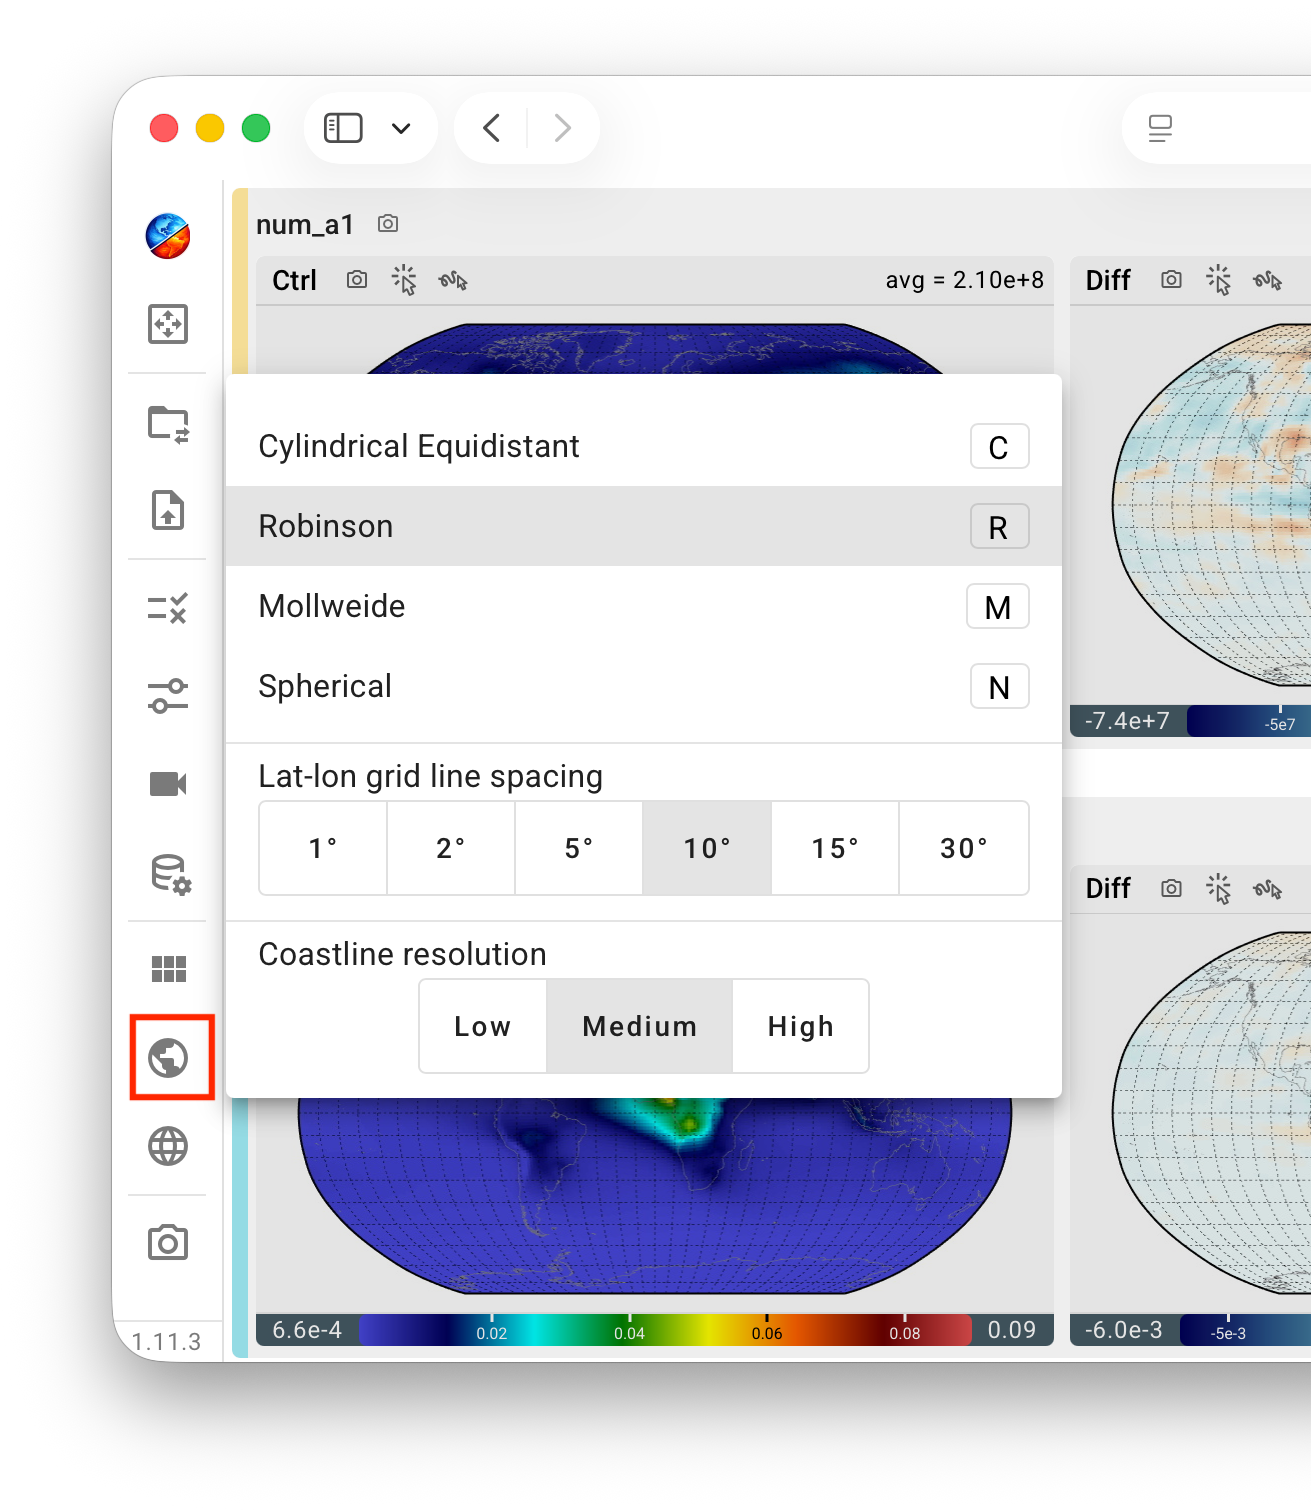
Task: Click the reset view arrows icon
Action: (168, 324)
